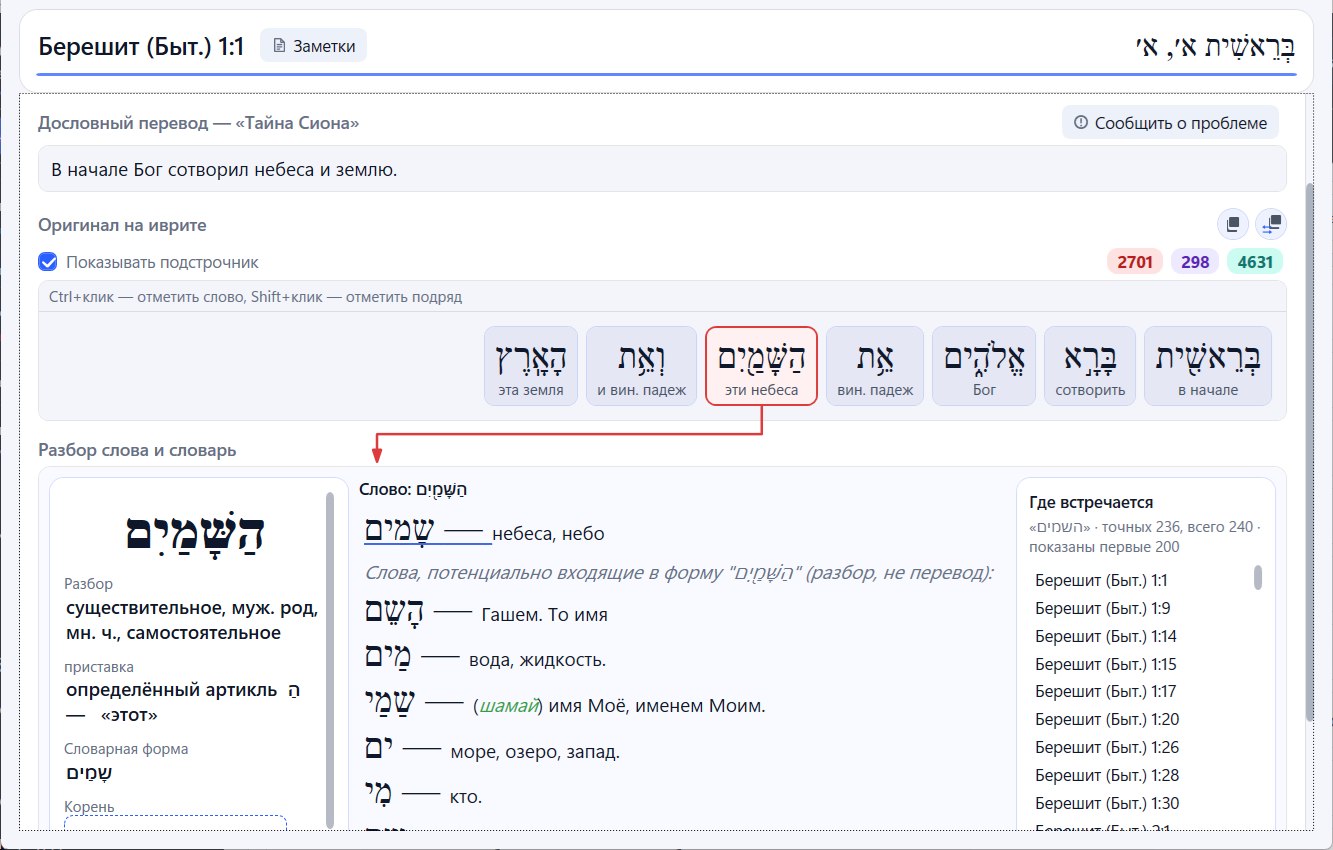Select the Hebrew word glossed «сотворить»
This screenshot has height=850, width=1333.
(1090, 366)
